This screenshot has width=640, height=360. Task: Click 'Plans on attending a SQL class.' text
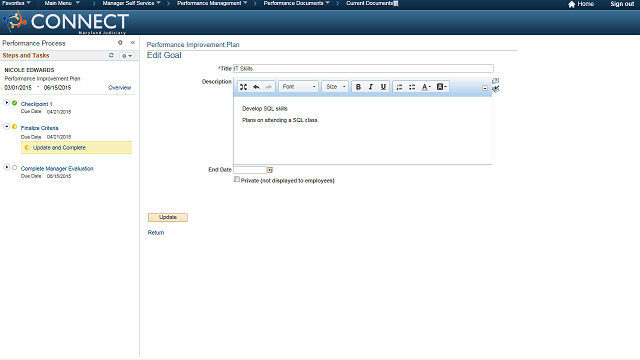pyautogui.click(x=280, y=120)
